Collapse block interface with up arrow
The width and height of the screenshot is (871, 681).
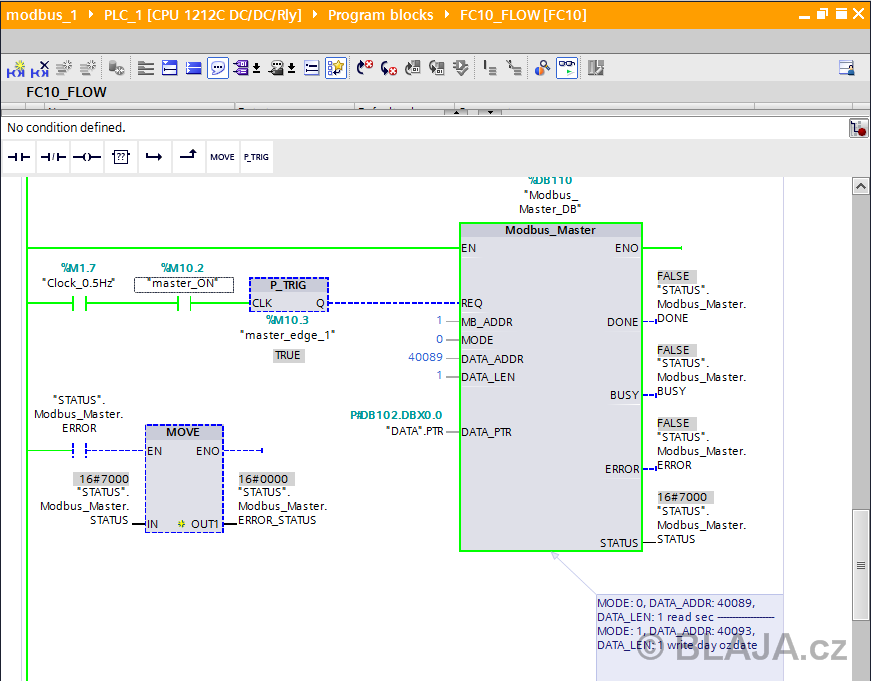457,112
